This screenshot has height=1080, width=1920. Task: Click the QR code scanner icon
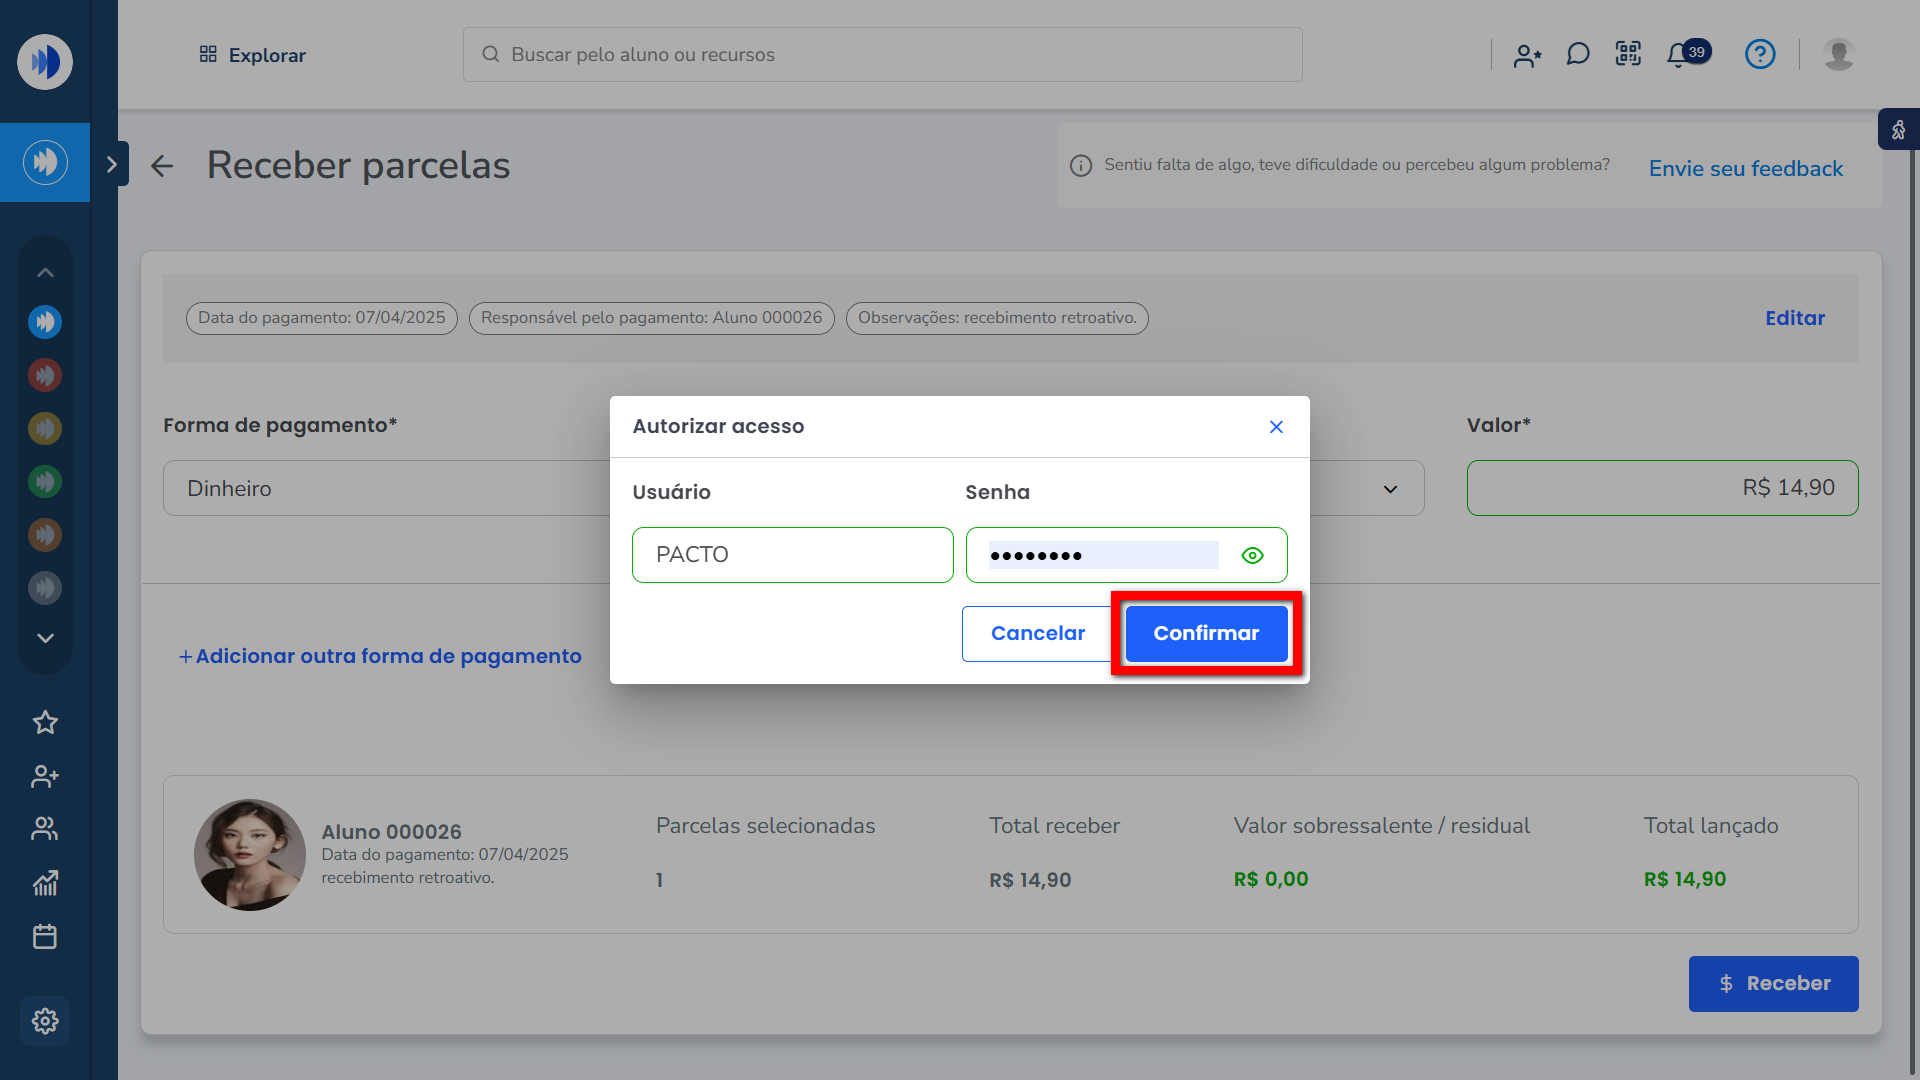point(1628,54)
